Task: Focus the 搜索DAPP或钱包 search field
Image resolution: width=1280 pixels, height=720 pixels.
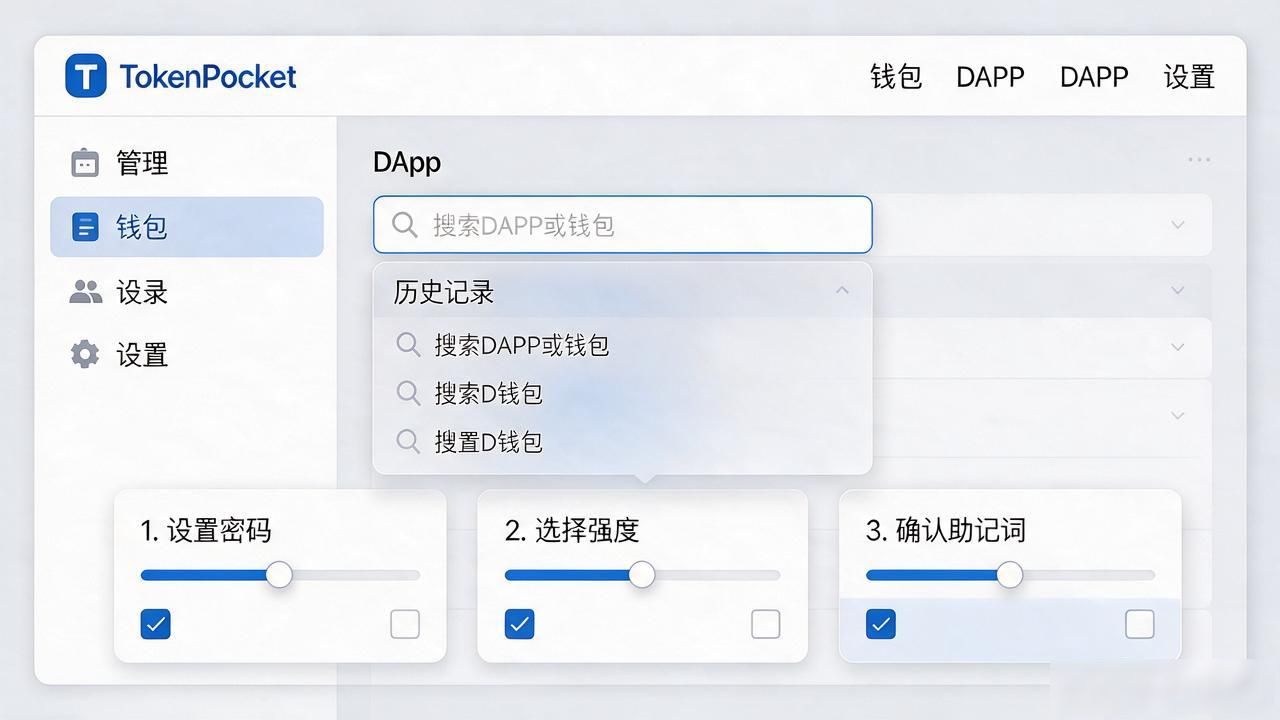Action: pos(623,224)
